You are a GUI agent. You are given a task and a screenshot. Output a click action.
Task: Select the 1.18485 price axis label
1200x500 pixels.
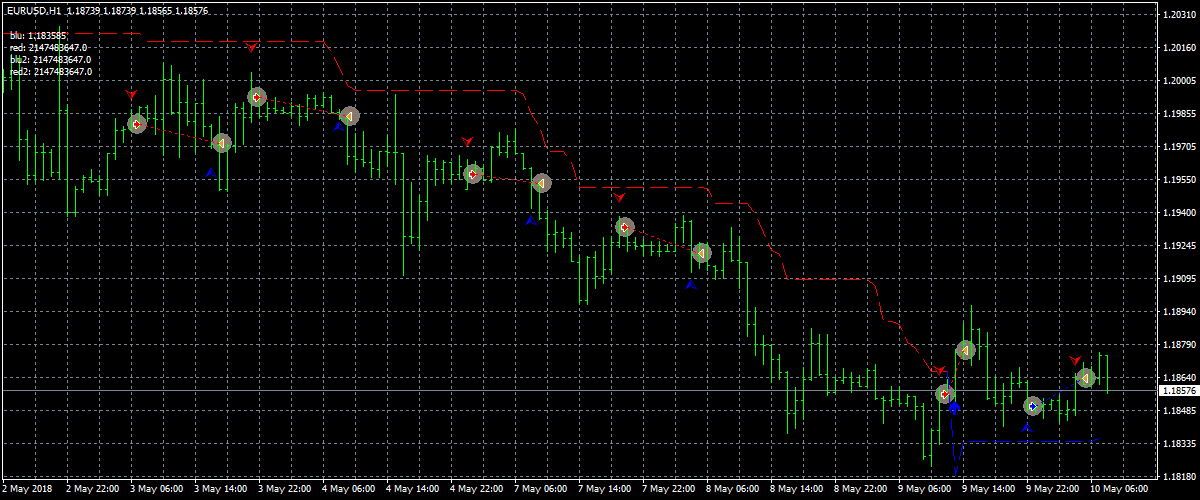tap(1180, 411)
